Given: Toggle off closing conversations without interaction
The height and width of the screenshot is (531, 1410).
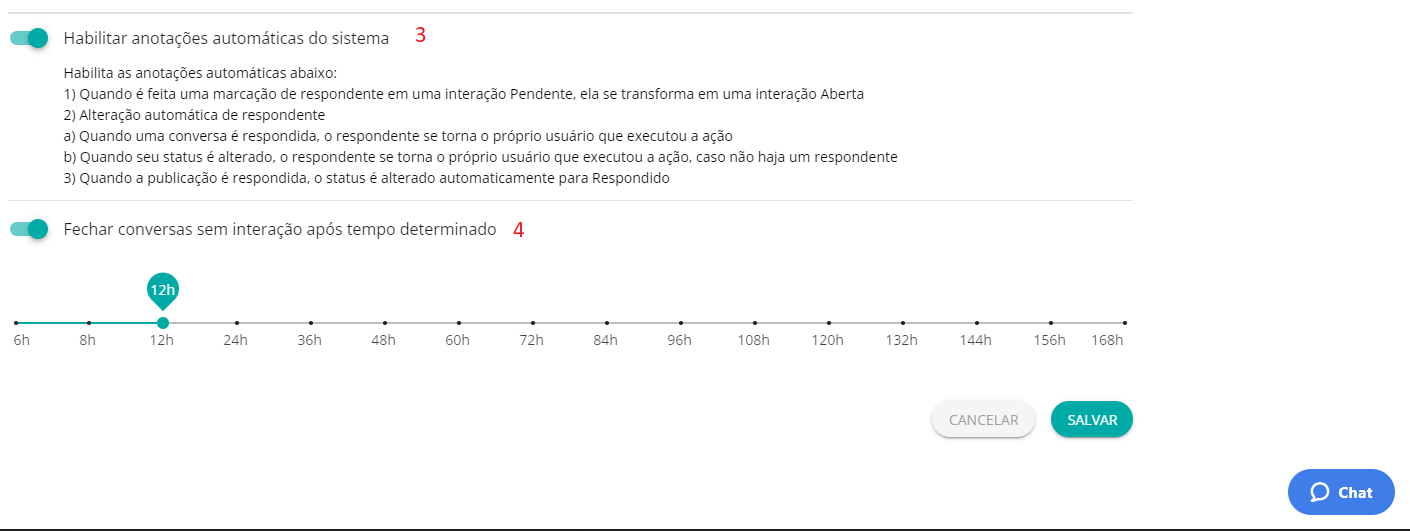Looking at the screenshot, I should click(29, 229).
